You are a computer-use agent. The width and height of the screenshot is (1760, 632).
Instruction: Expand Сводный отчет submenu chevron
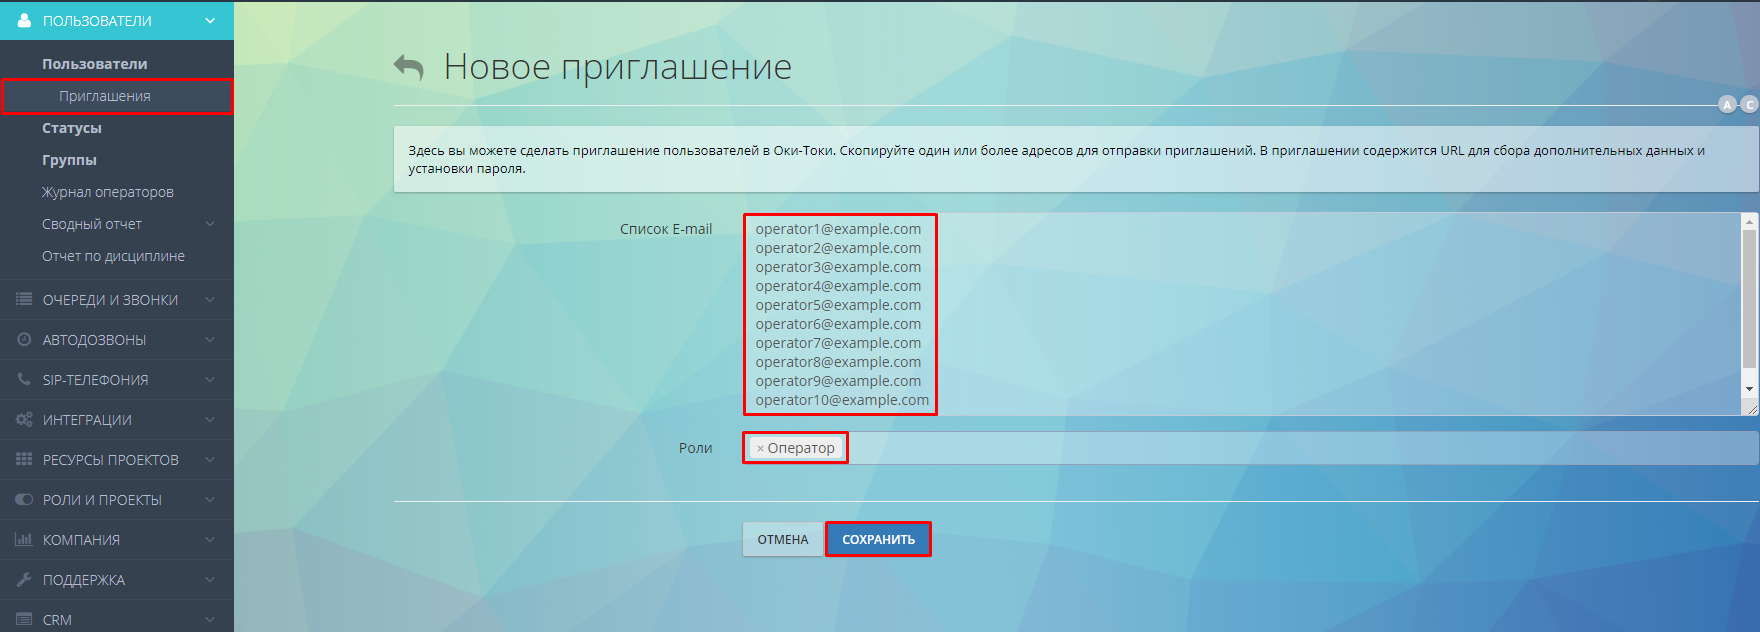[210, 224]
